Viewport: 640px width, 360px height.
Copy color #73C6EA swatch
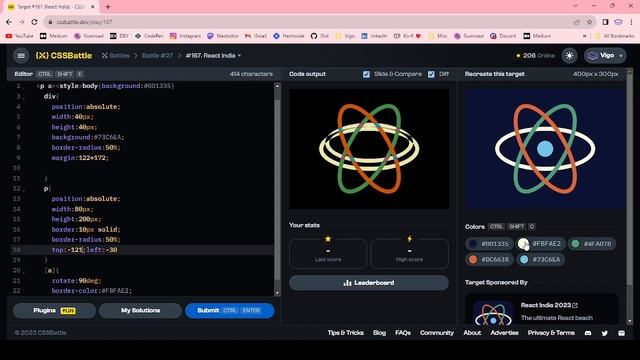[541, 260]
